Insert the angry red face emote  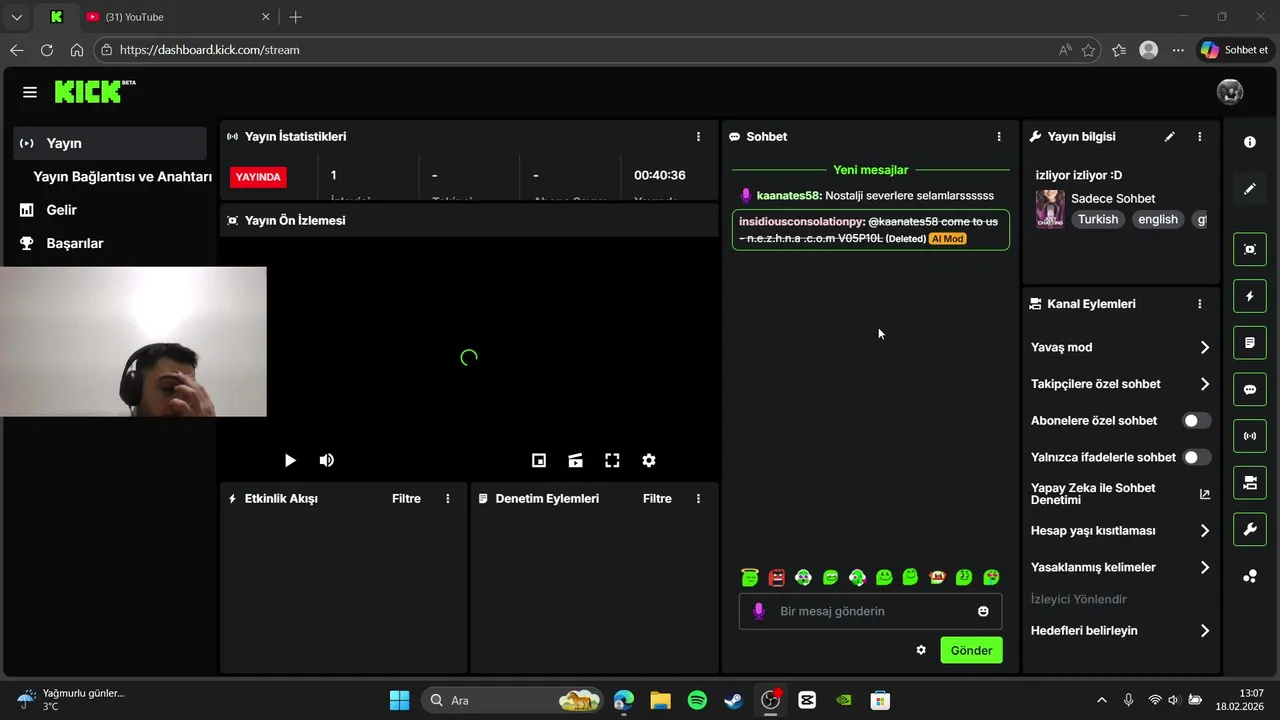click(777, 577)
